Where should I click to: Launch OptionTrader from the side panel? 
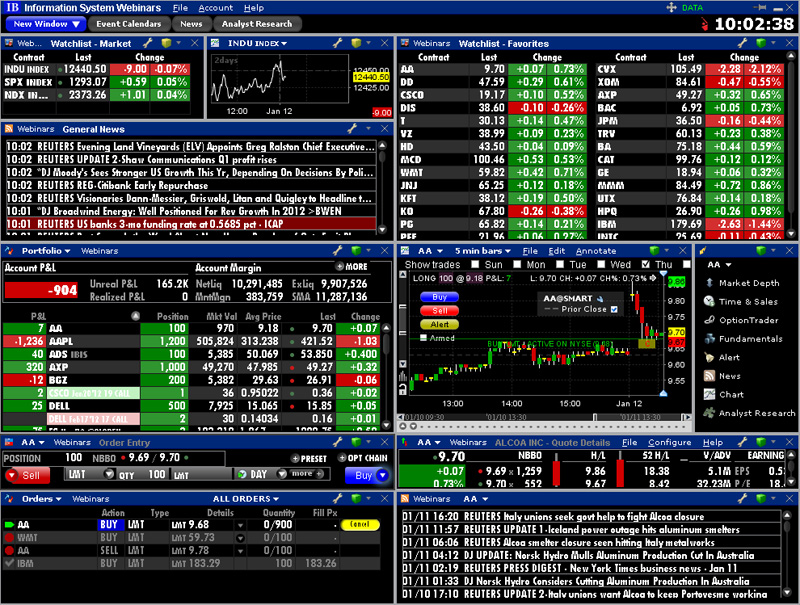point(748,320)
